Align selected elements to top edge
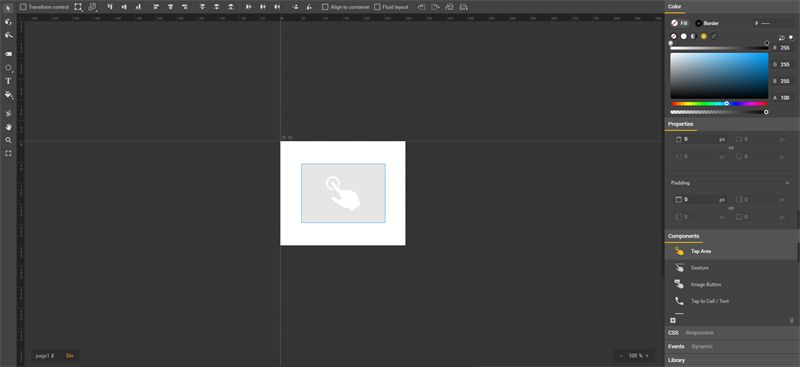The height and width of the screenshot is (367, 800). 109,7
